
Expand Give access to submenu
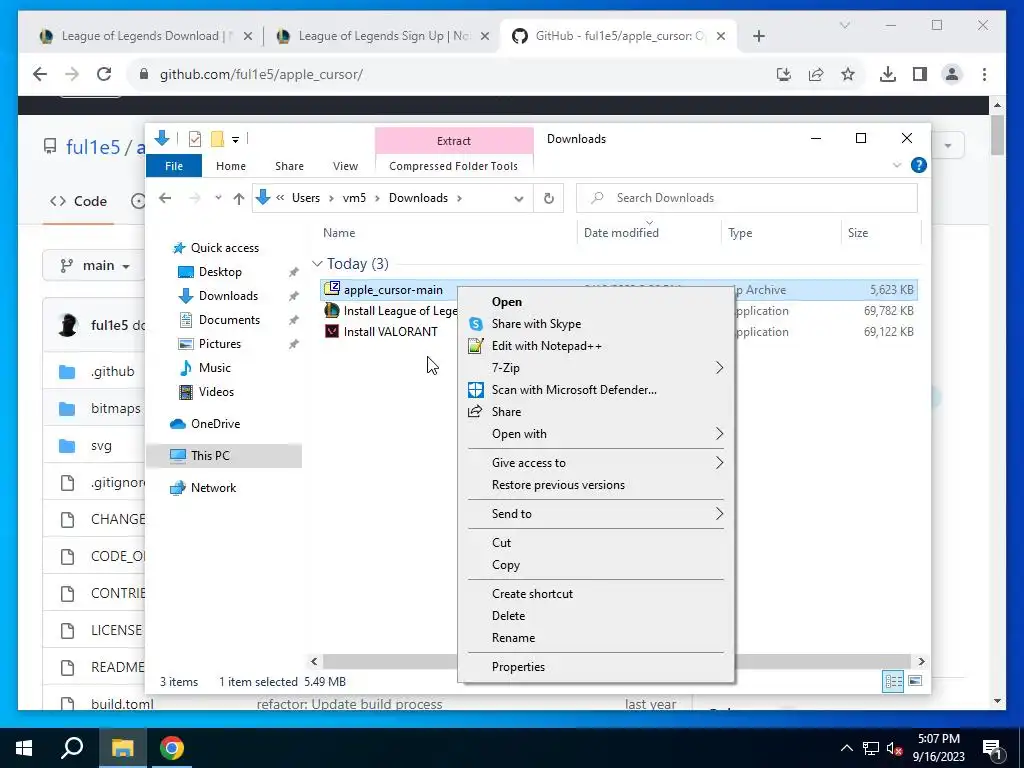tap(719, 462)
